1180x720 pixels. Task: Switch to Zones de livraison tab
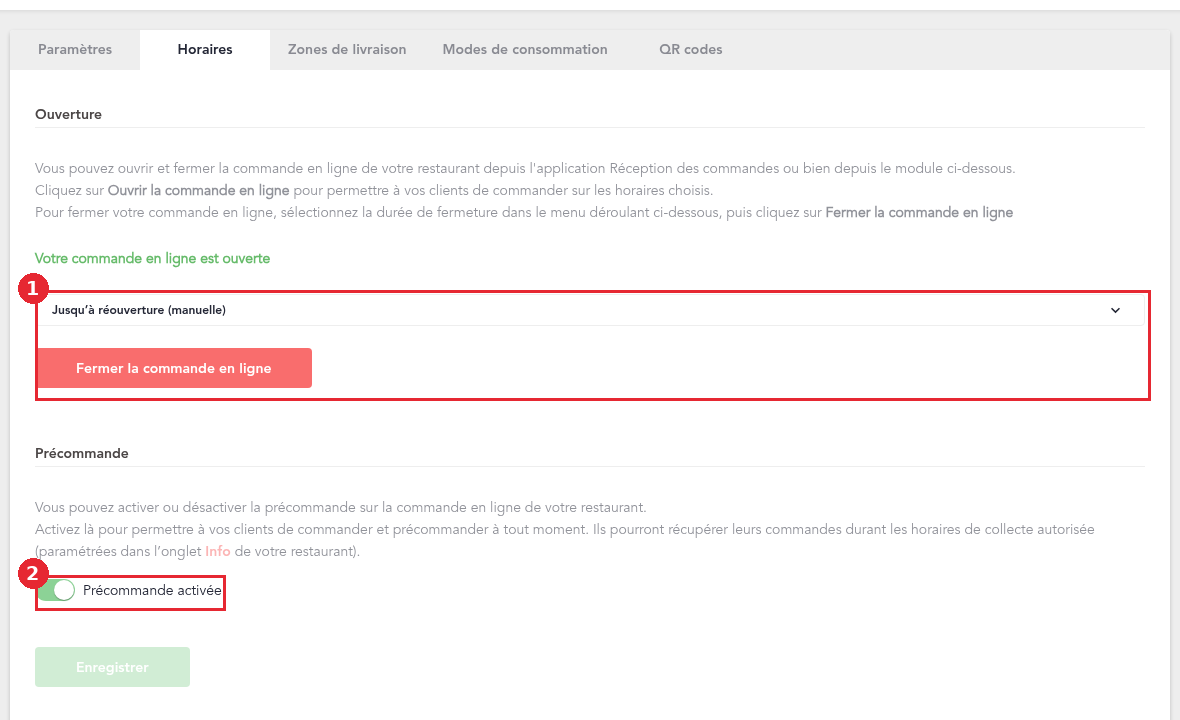347,50
